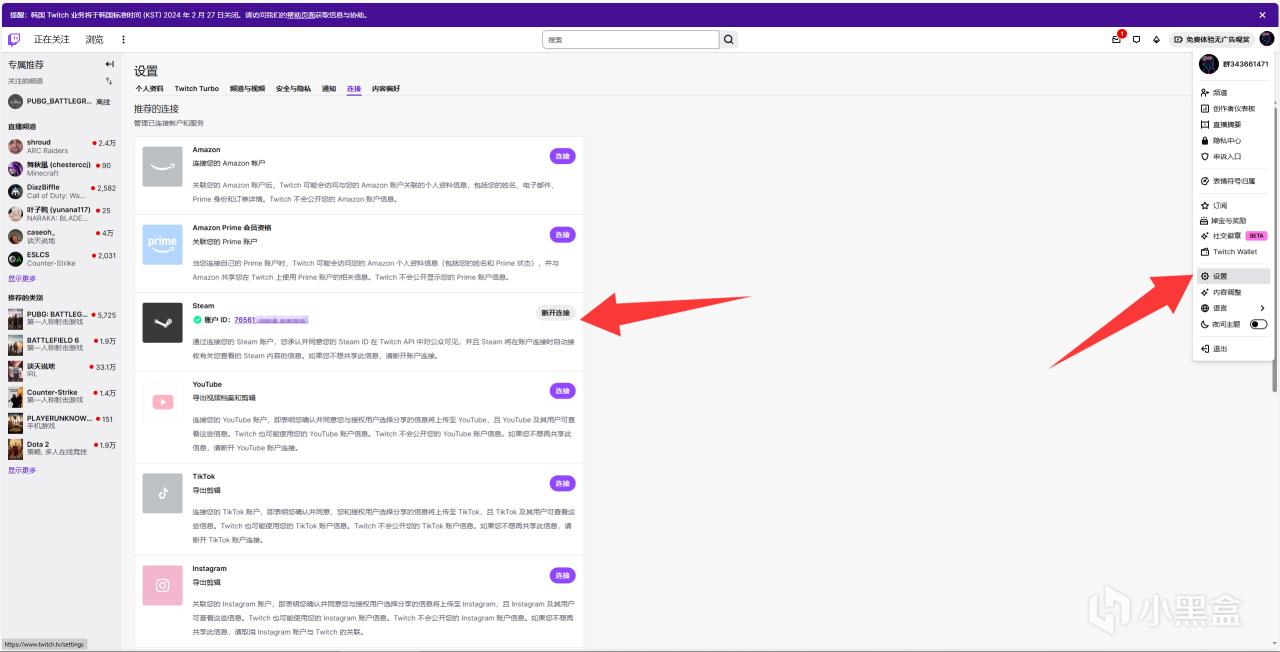Connect the YouTube account
1280x652 pixels.
(562, 391)
